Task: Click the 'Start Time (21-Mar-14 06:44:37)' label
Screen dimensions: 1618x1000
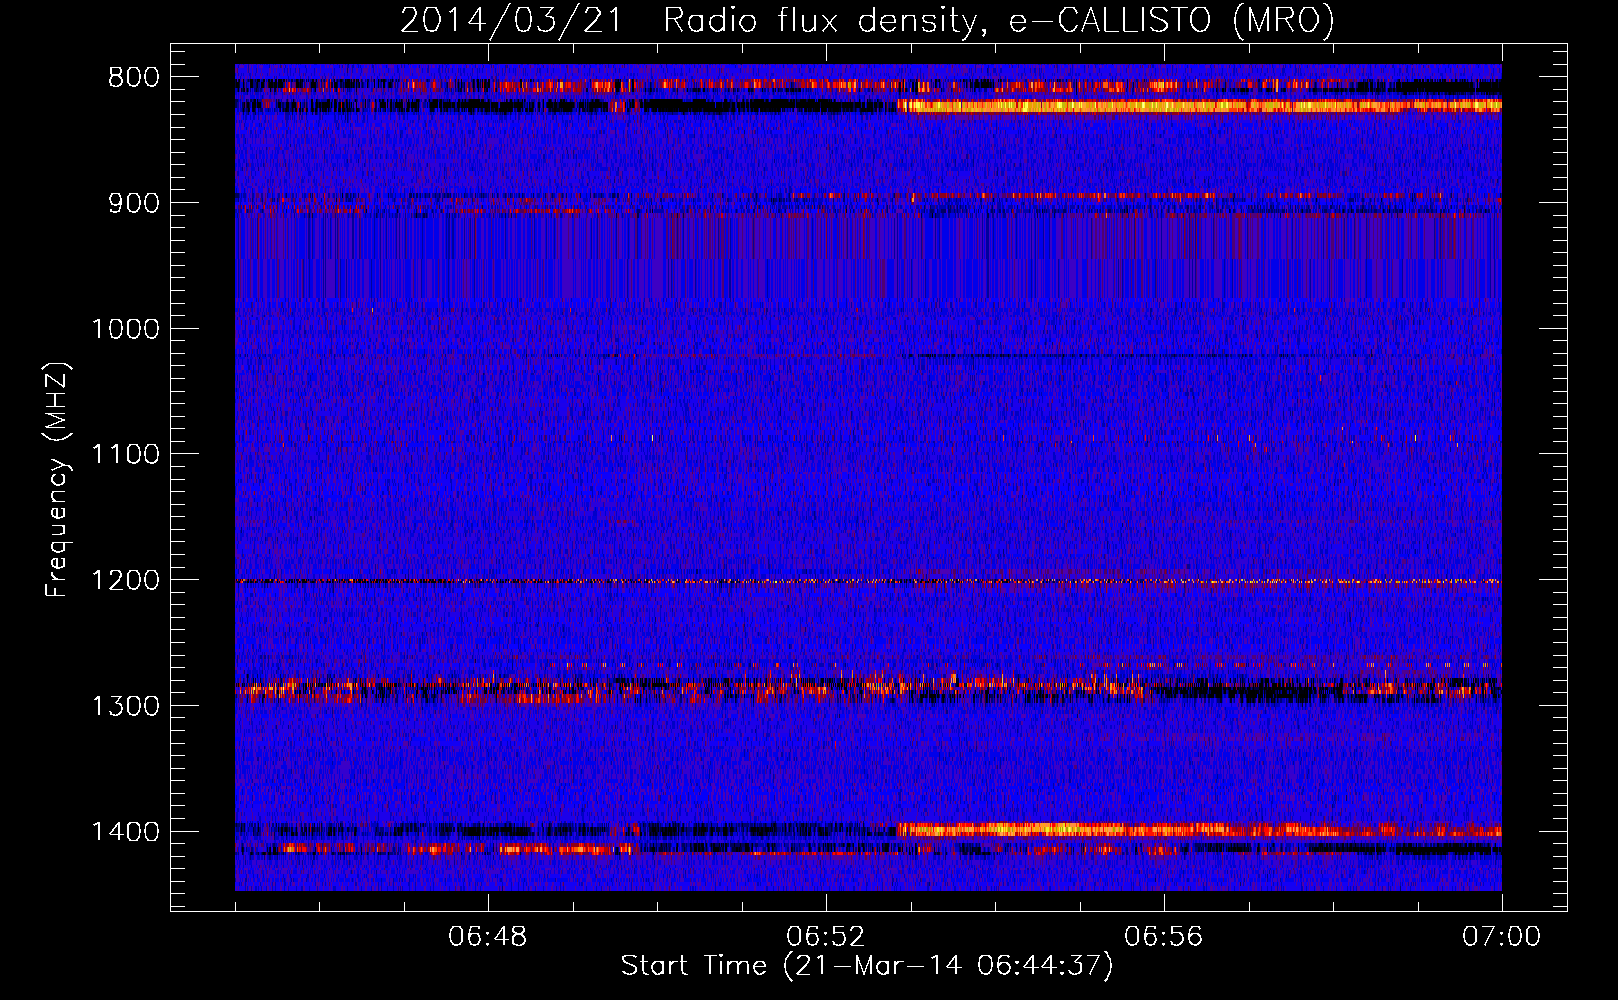Action: click(867, 966)
